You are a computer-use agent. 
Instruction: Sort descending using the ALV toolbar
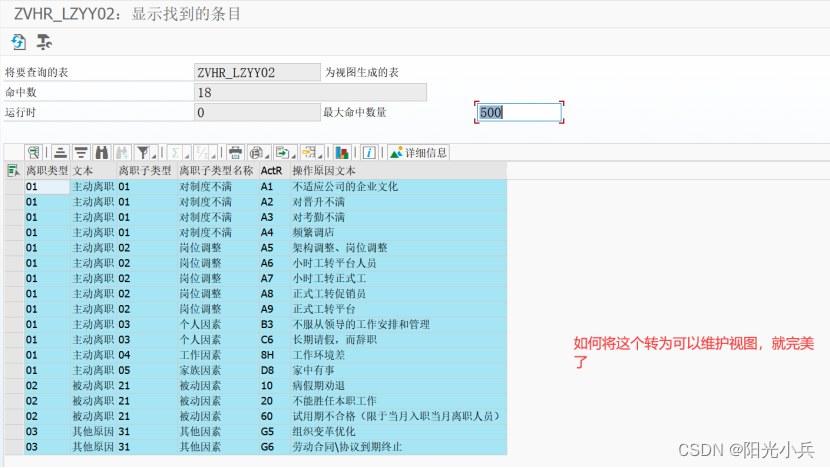coord(80,153)
